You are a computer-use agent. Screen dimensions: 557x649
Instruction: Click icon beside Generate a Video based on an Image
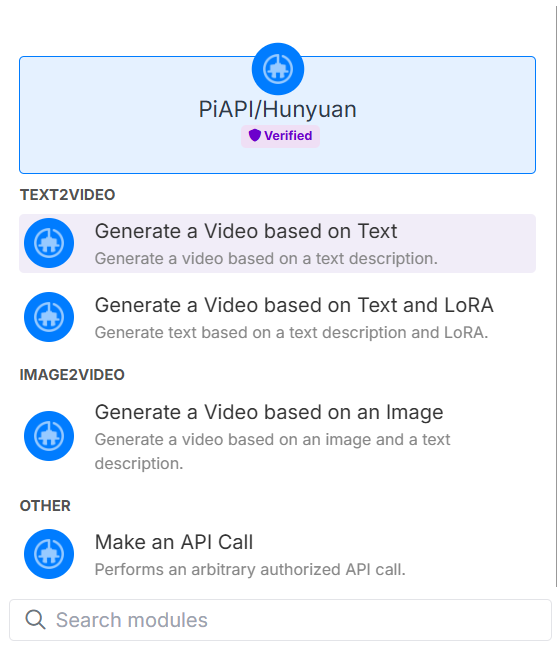click(49, 436)
